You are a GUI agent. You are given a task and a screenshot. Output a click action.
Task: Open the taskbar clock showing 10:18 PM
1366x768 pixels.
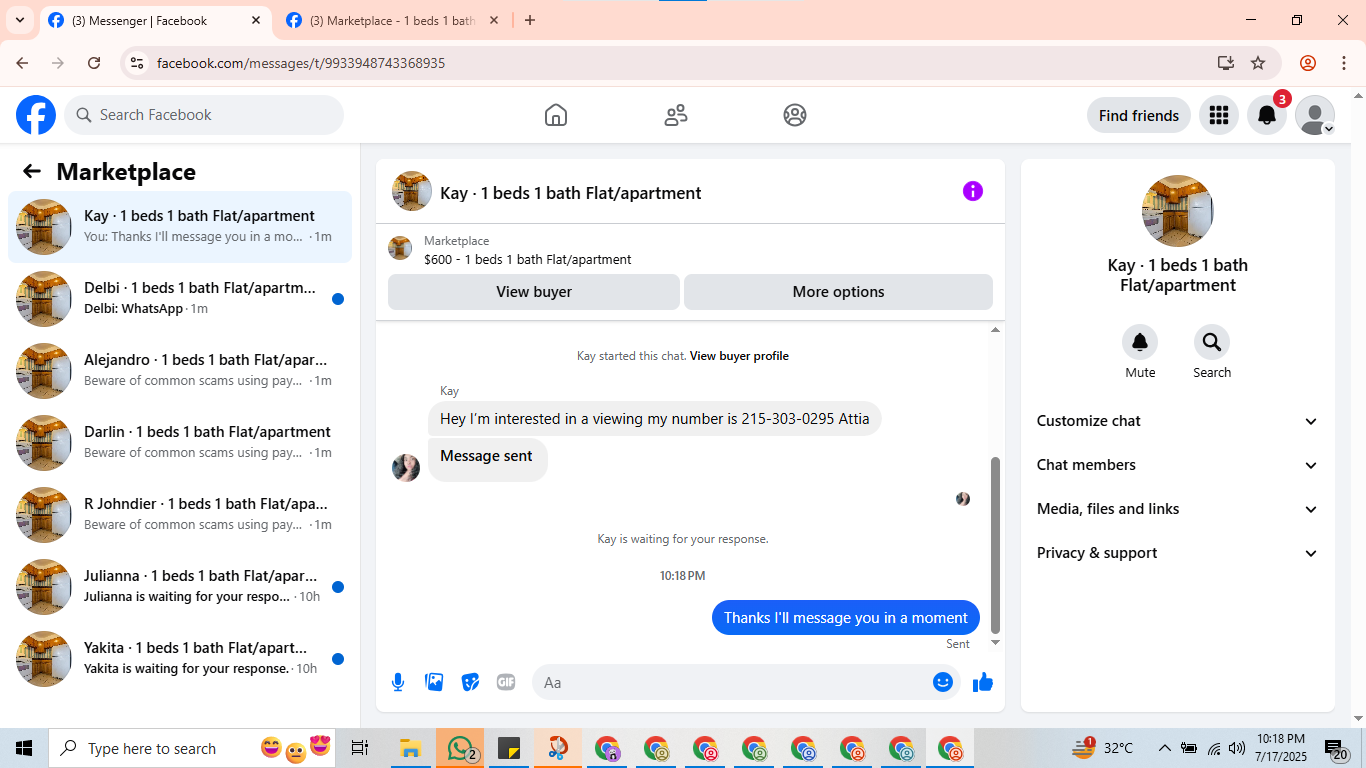pyautogui.click(x=1282, y=748)
